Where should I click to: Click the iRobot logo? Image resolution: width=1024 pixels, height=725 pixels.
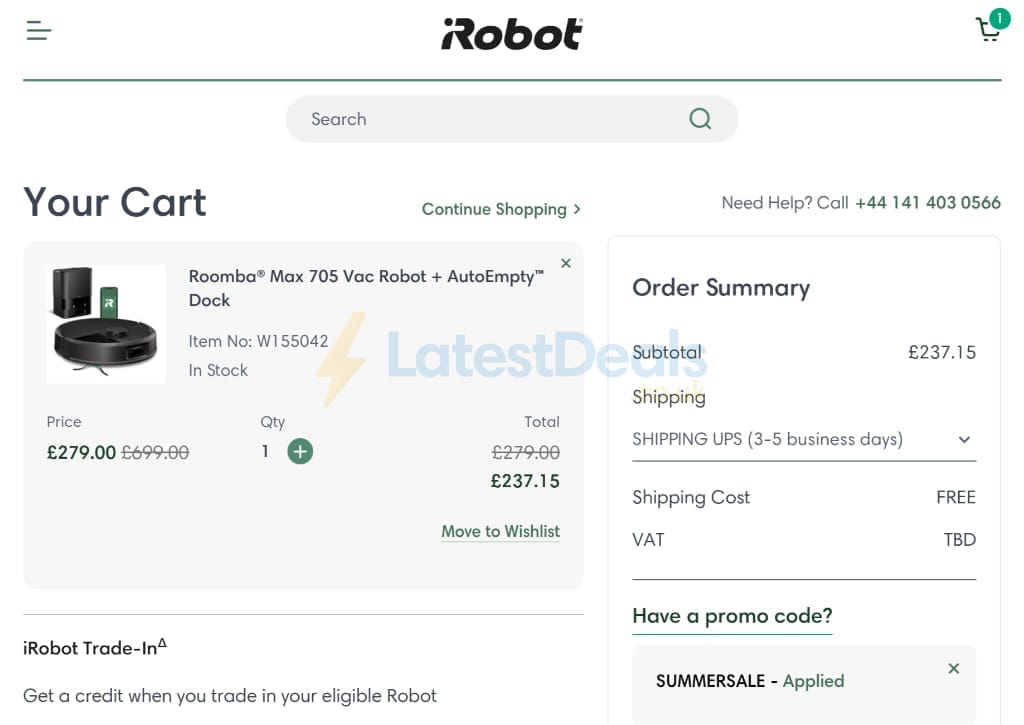click(512, 34)
